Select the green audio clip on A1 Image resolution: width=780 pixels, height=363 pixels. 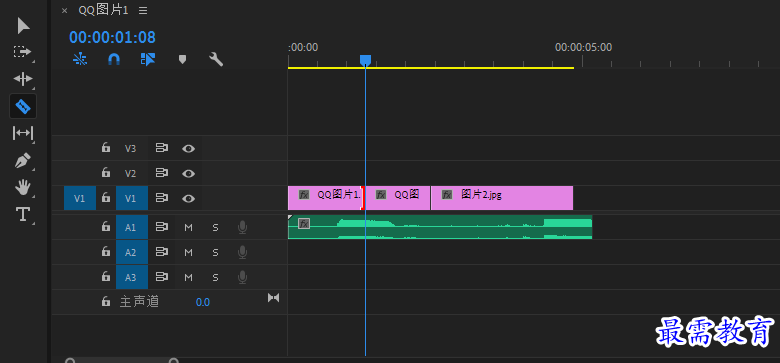pyautogui.click(x=440, y=227)
